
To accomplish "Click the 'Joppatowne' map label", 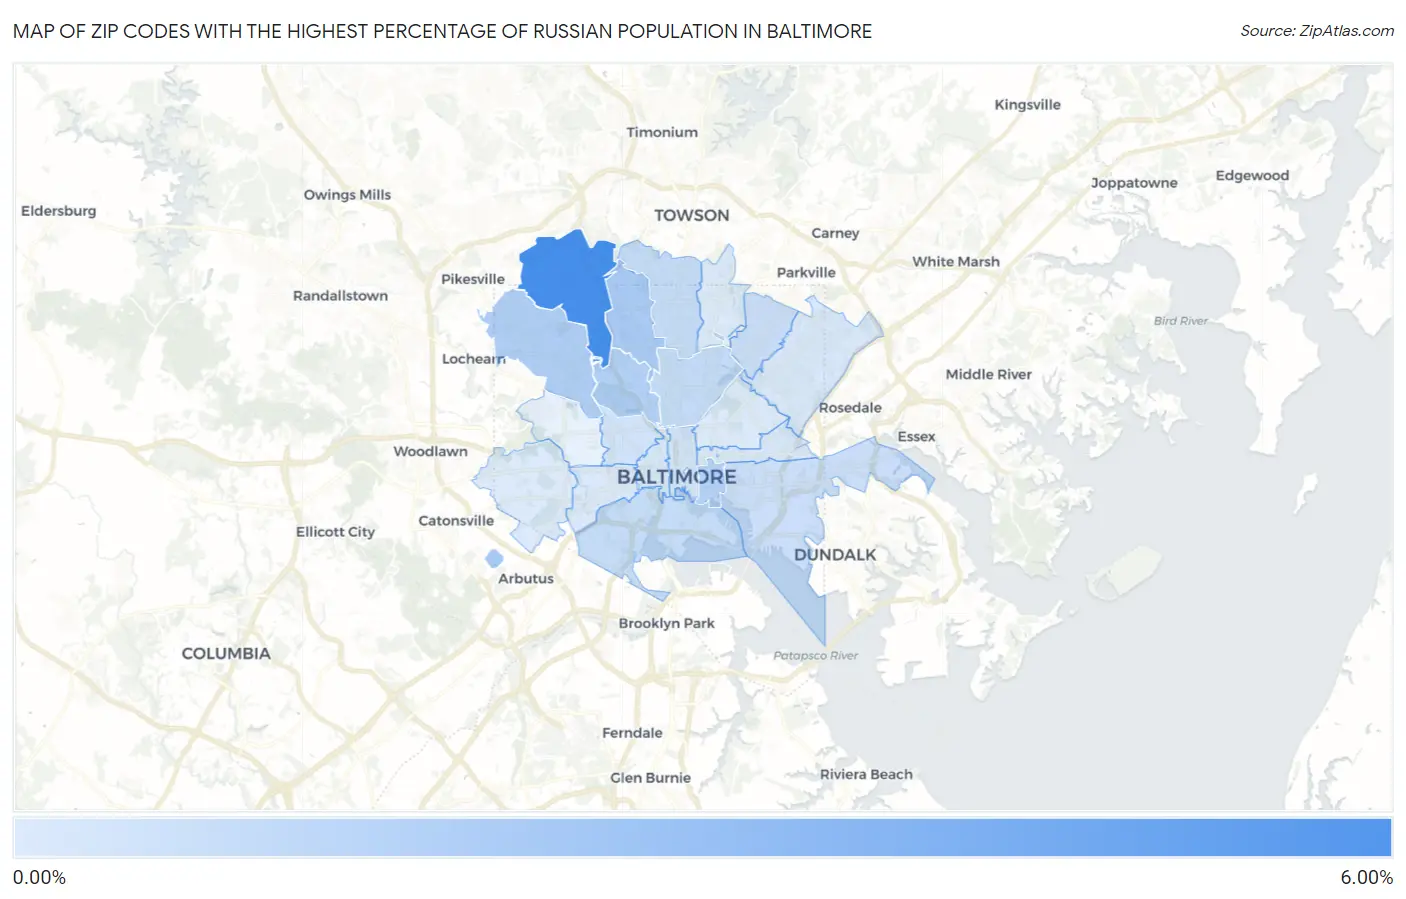I will coord(1134,183).
